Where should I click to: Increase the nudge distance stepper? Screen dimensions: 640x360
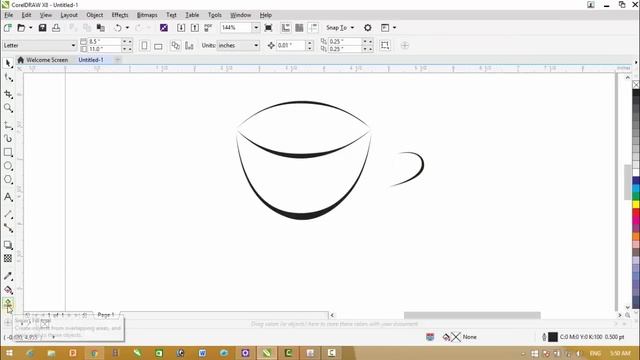click(x=310, y=42)
